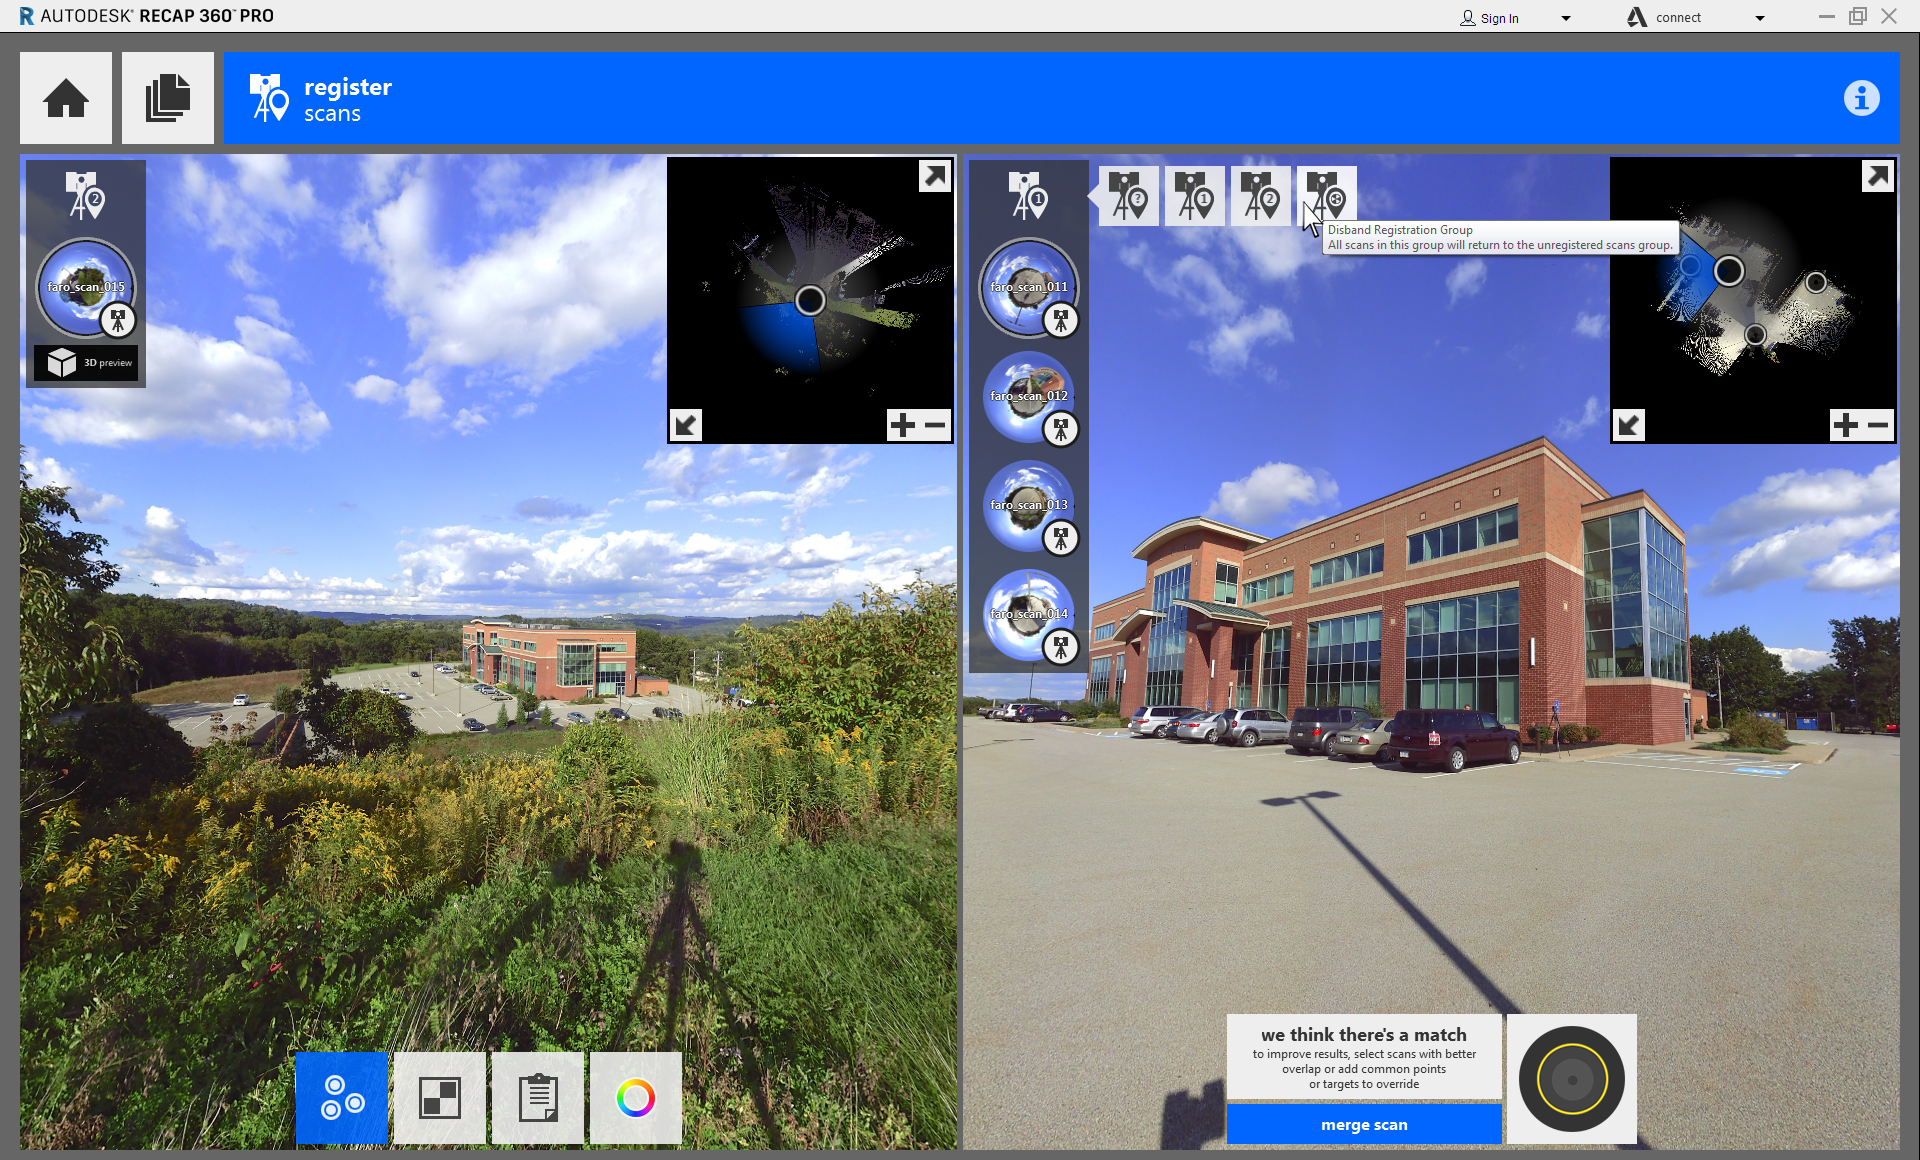Toggle tripod marker on faro_scan_011
Viewport: 1920px width, 1160px height.
pos(1061,321)
